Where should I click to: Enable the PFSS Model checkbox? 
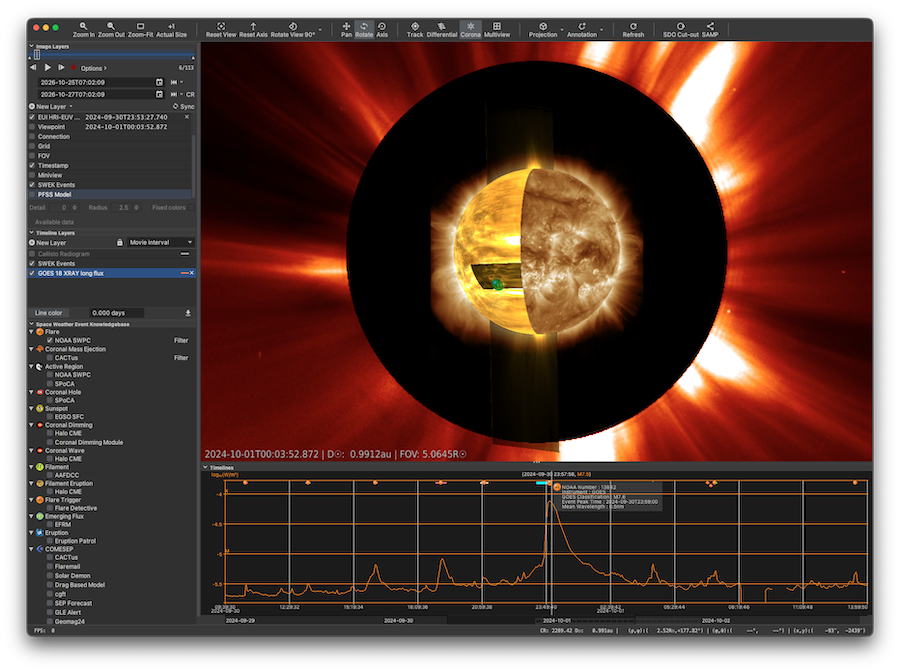click(x=32, y=195)
